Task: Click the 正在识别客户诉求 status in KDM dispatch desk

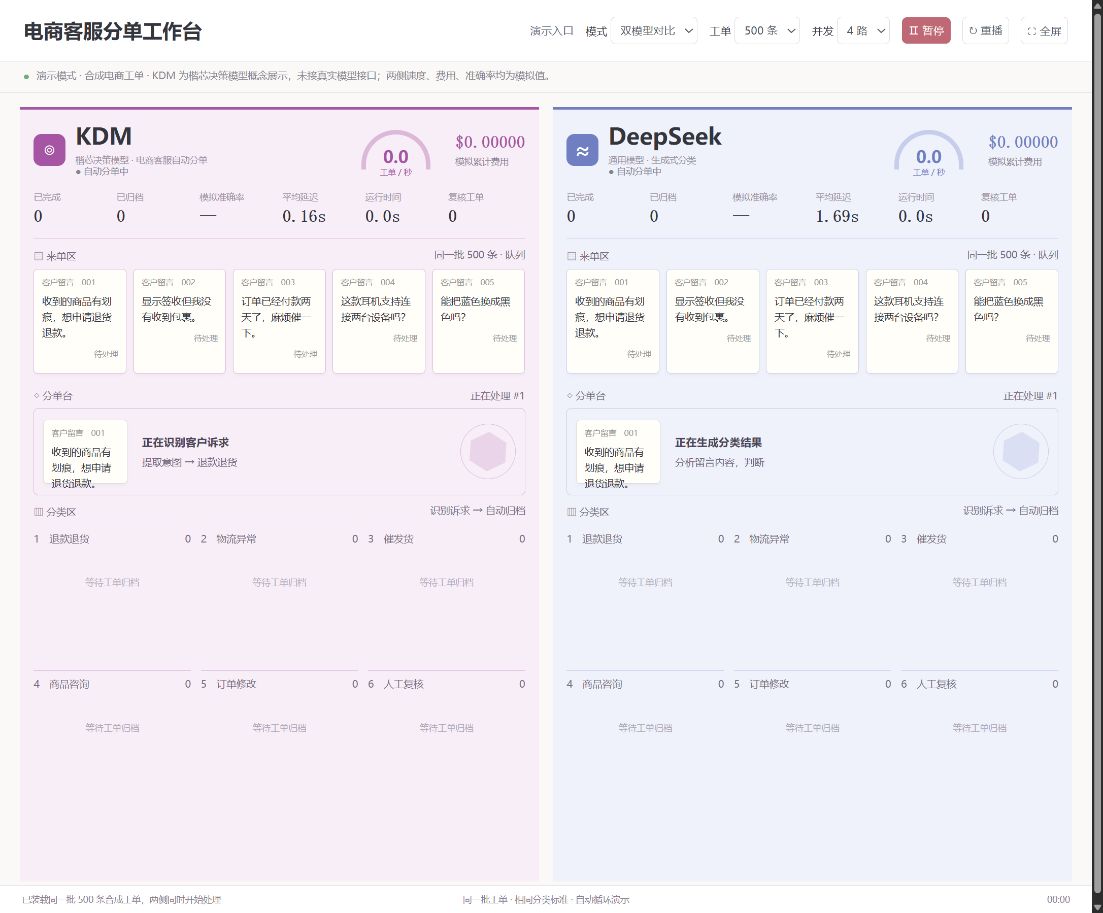Action: click(x=185, y=442)
